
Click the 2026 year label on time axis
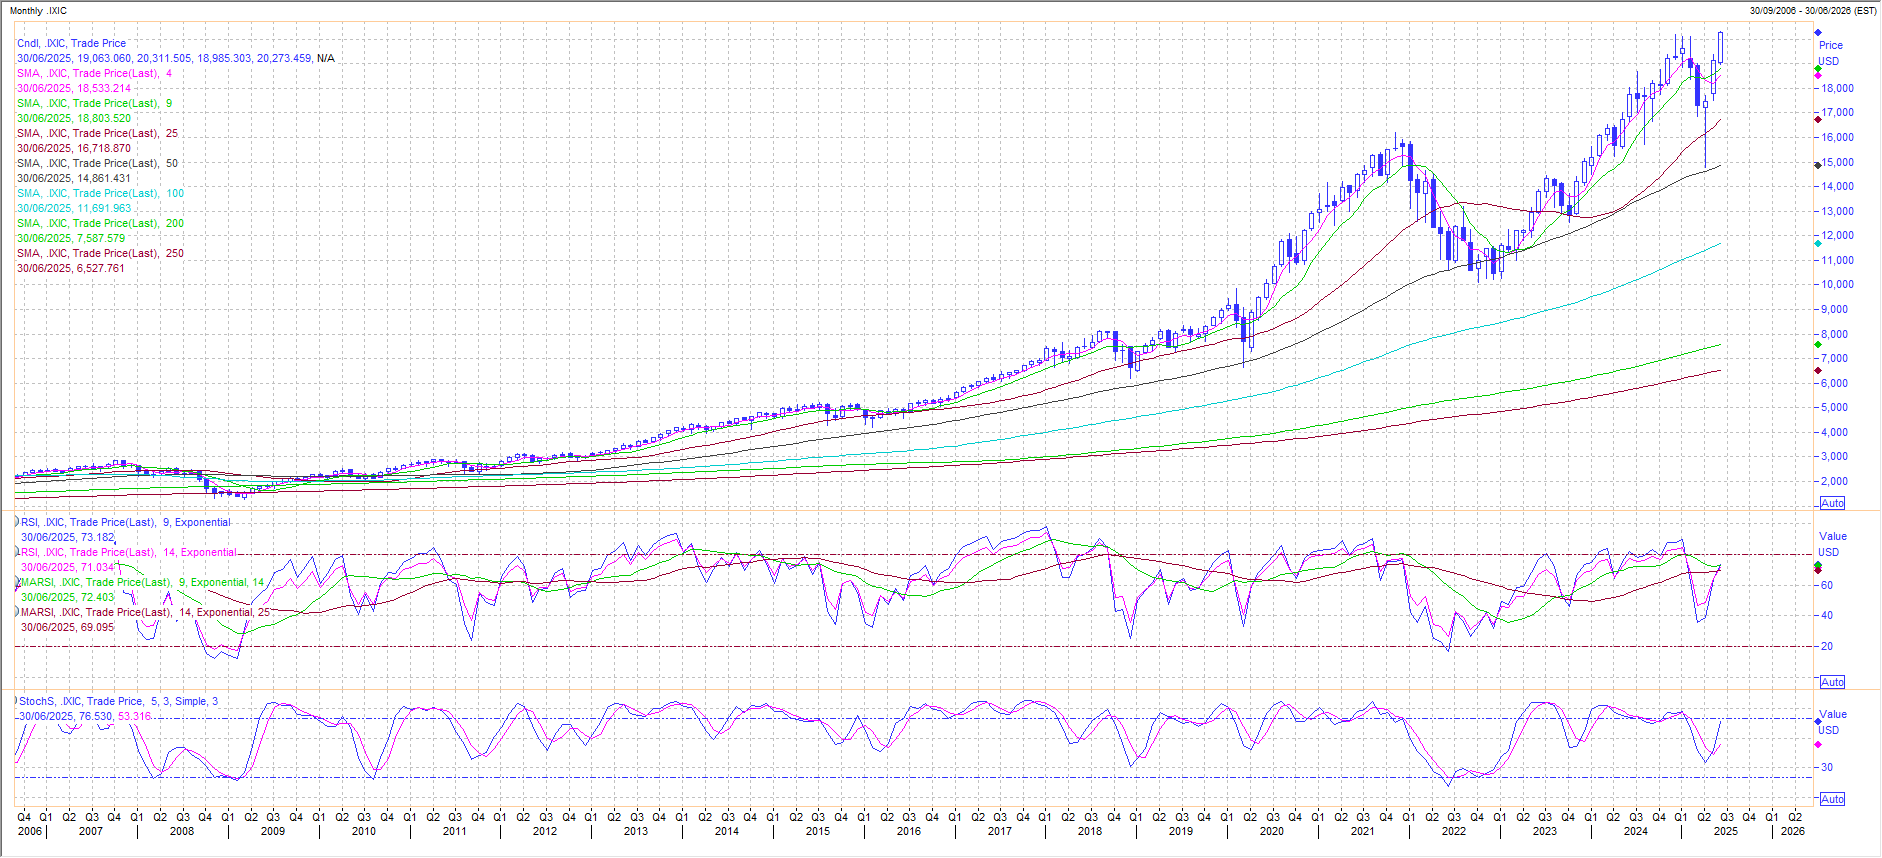point(1793,831)
